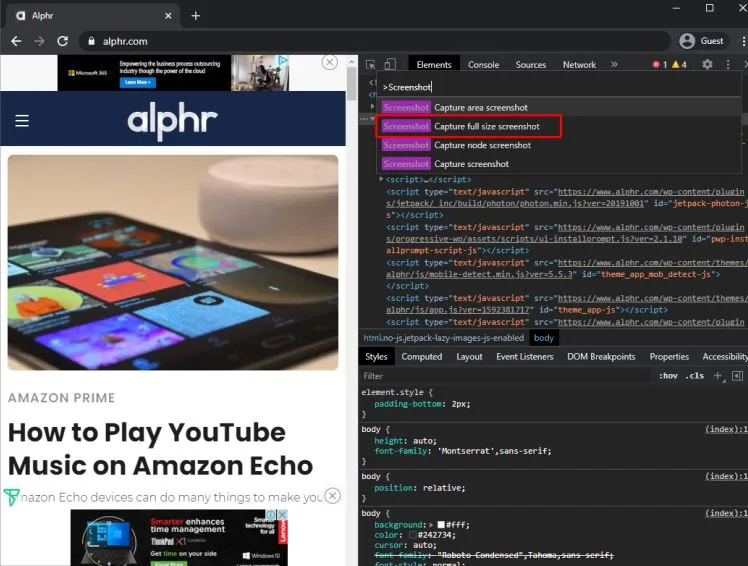
Task: Open the #242734 color swatch
Action: tap(413, 535)
